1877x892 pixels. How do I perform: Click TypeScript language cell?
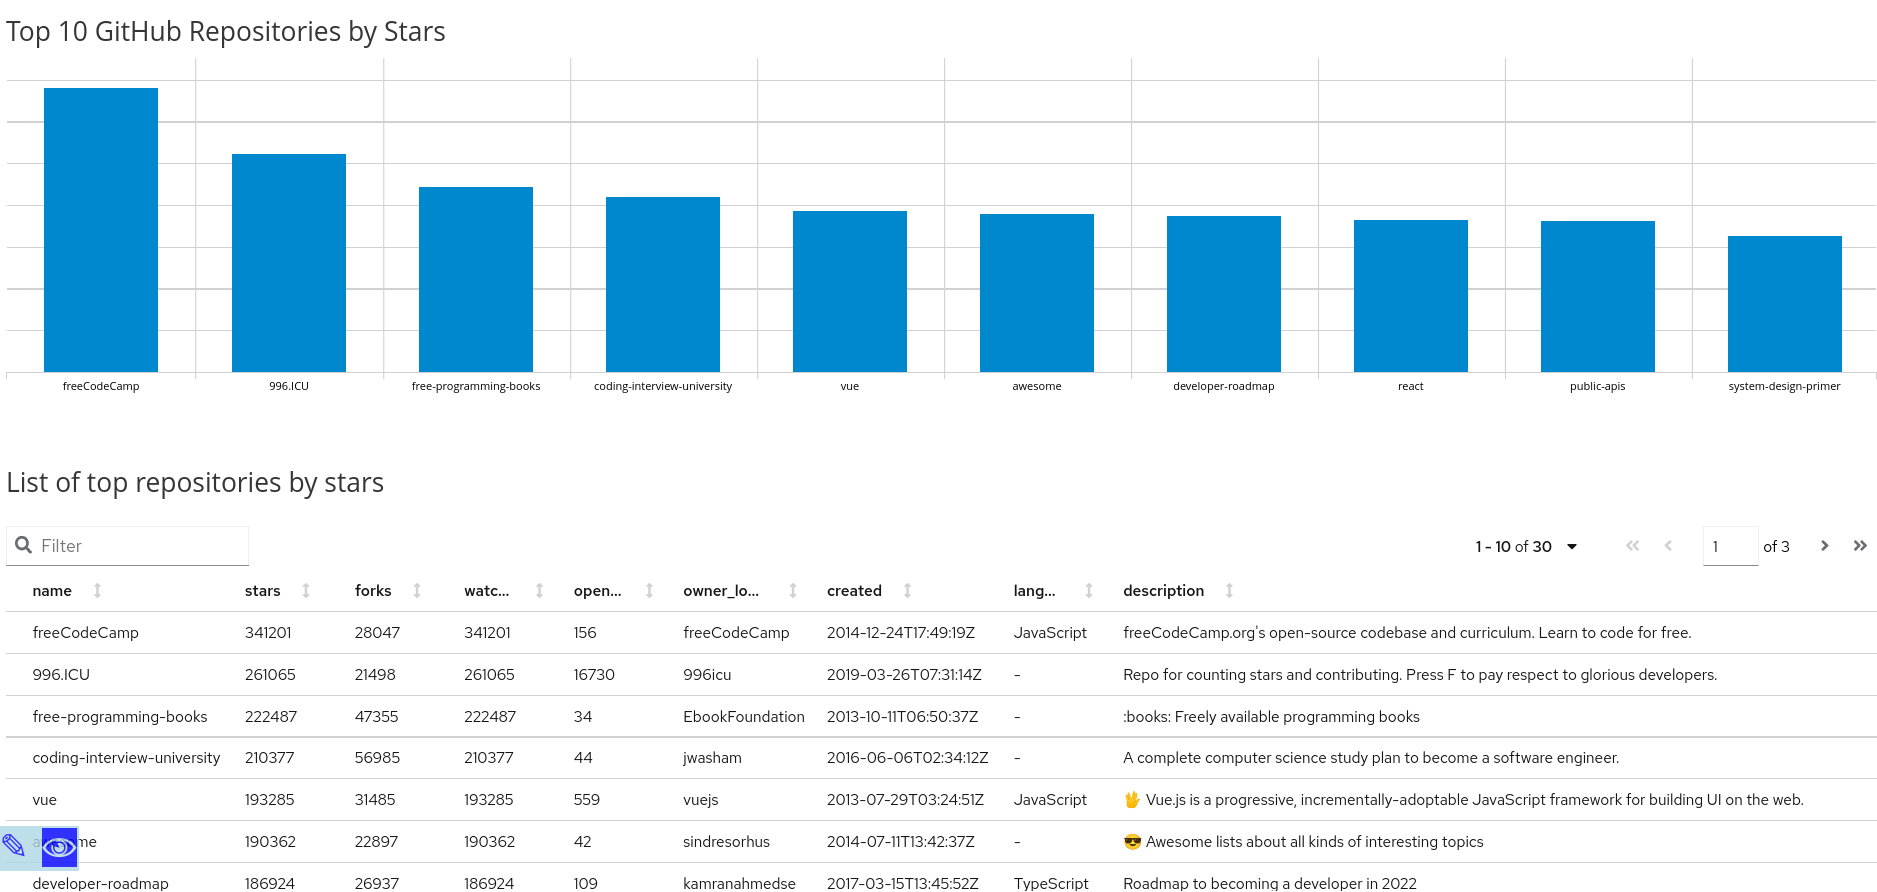1051,883
